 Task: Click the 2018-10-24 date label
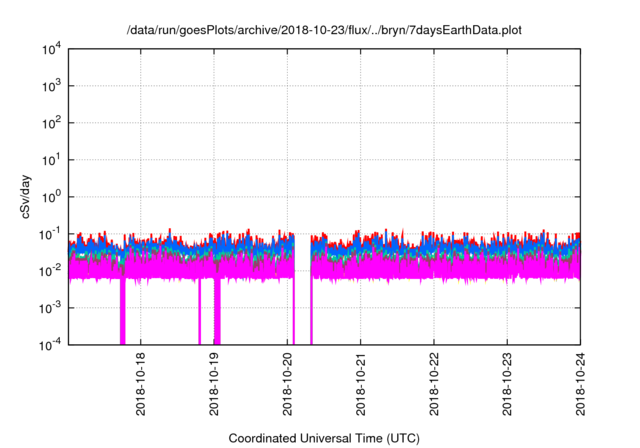point(580,384)
